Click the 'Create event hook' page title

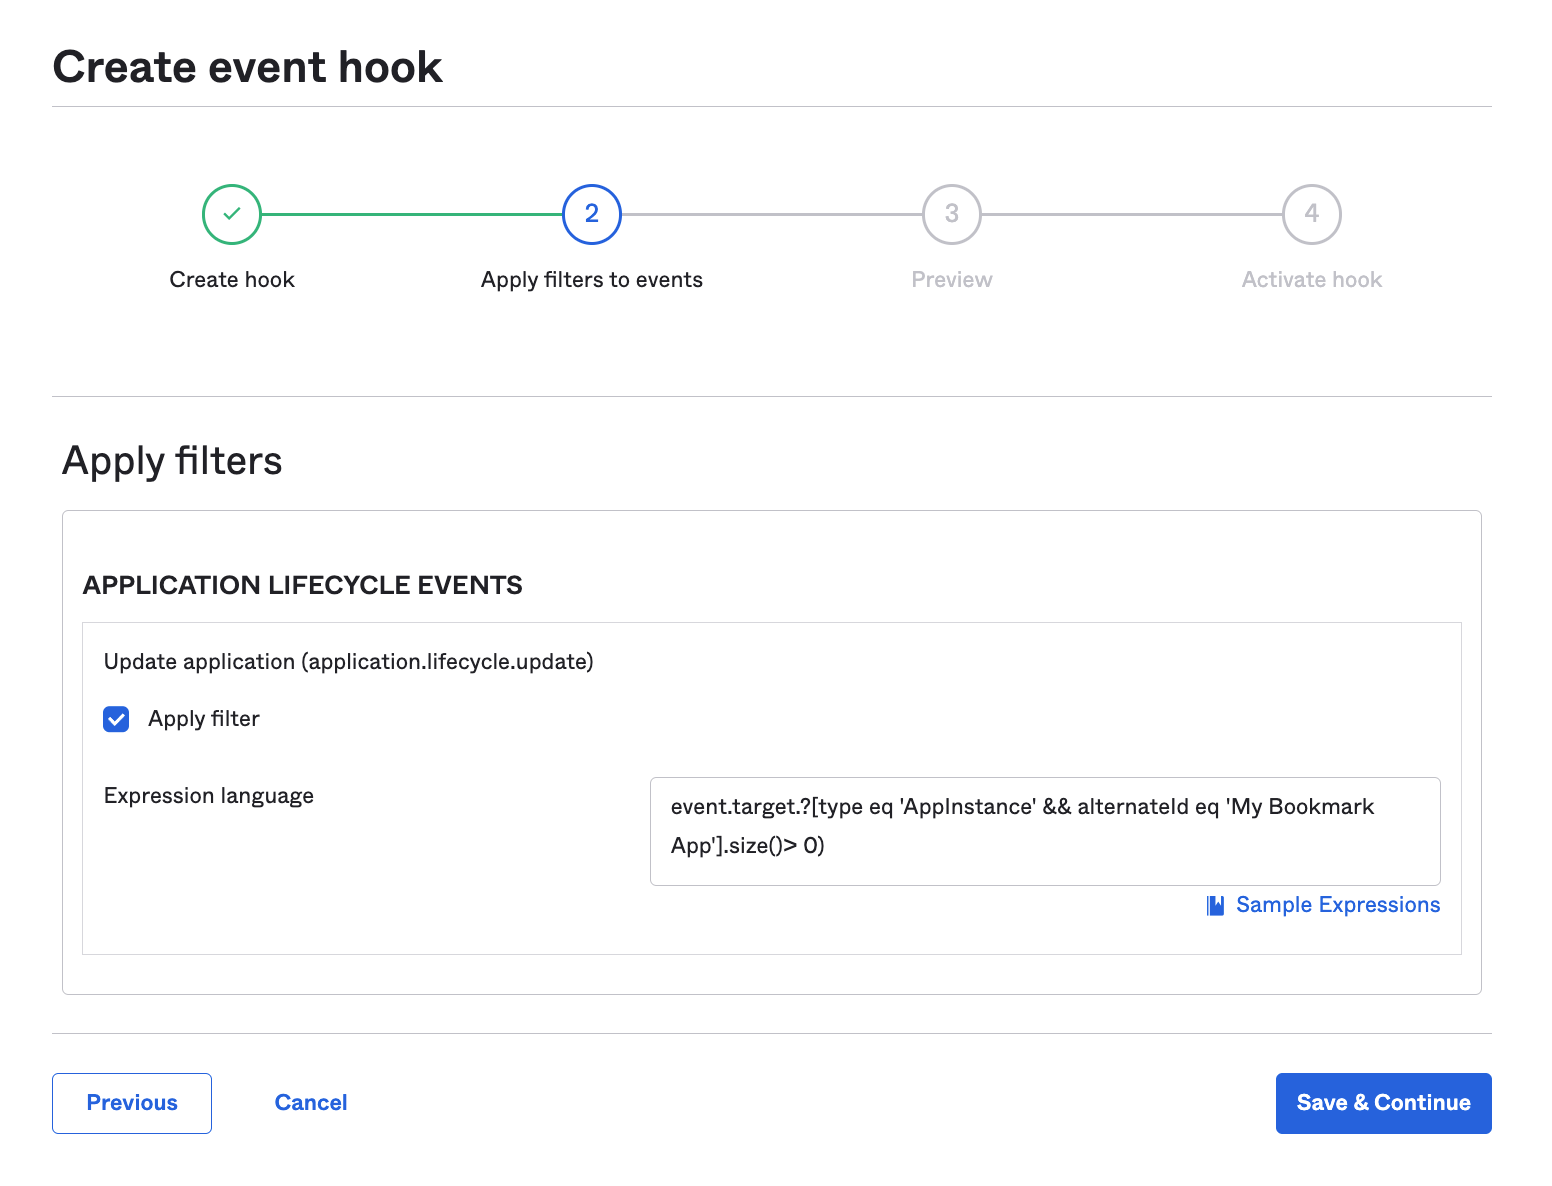tap(248, 67)
